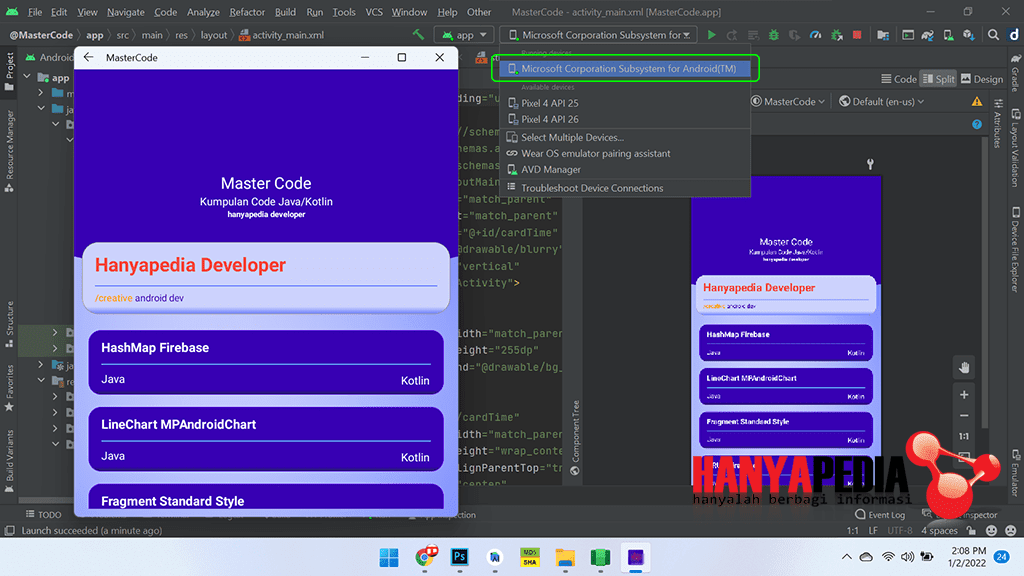1024x576 pixels.
Task: Zoom out with the minus button in the design preview
Action: [x=964, y=415]
